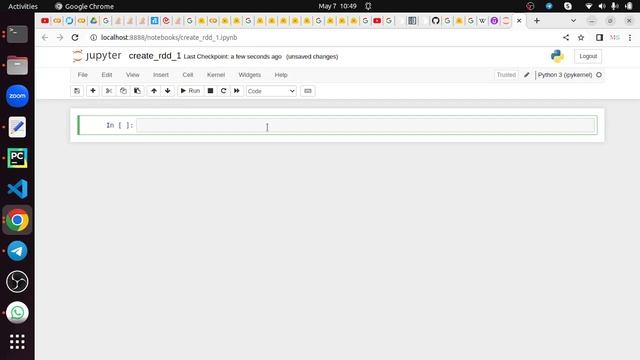Switch to the GitHub tab
Viewport: 640px width, 360px height.
click(x=436, y=20)
